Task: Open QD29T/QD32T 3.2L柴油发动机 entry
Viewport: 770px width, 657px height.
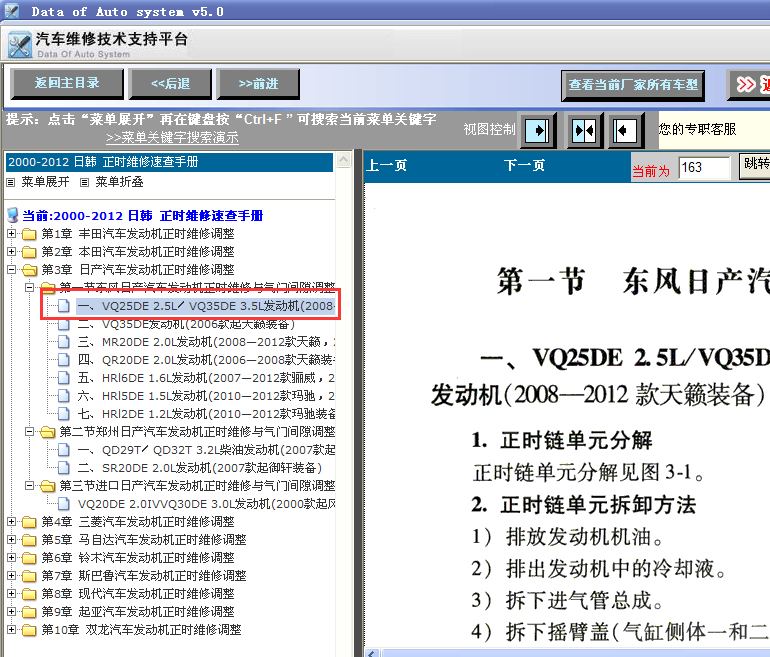Action: [x=206, y=450]
